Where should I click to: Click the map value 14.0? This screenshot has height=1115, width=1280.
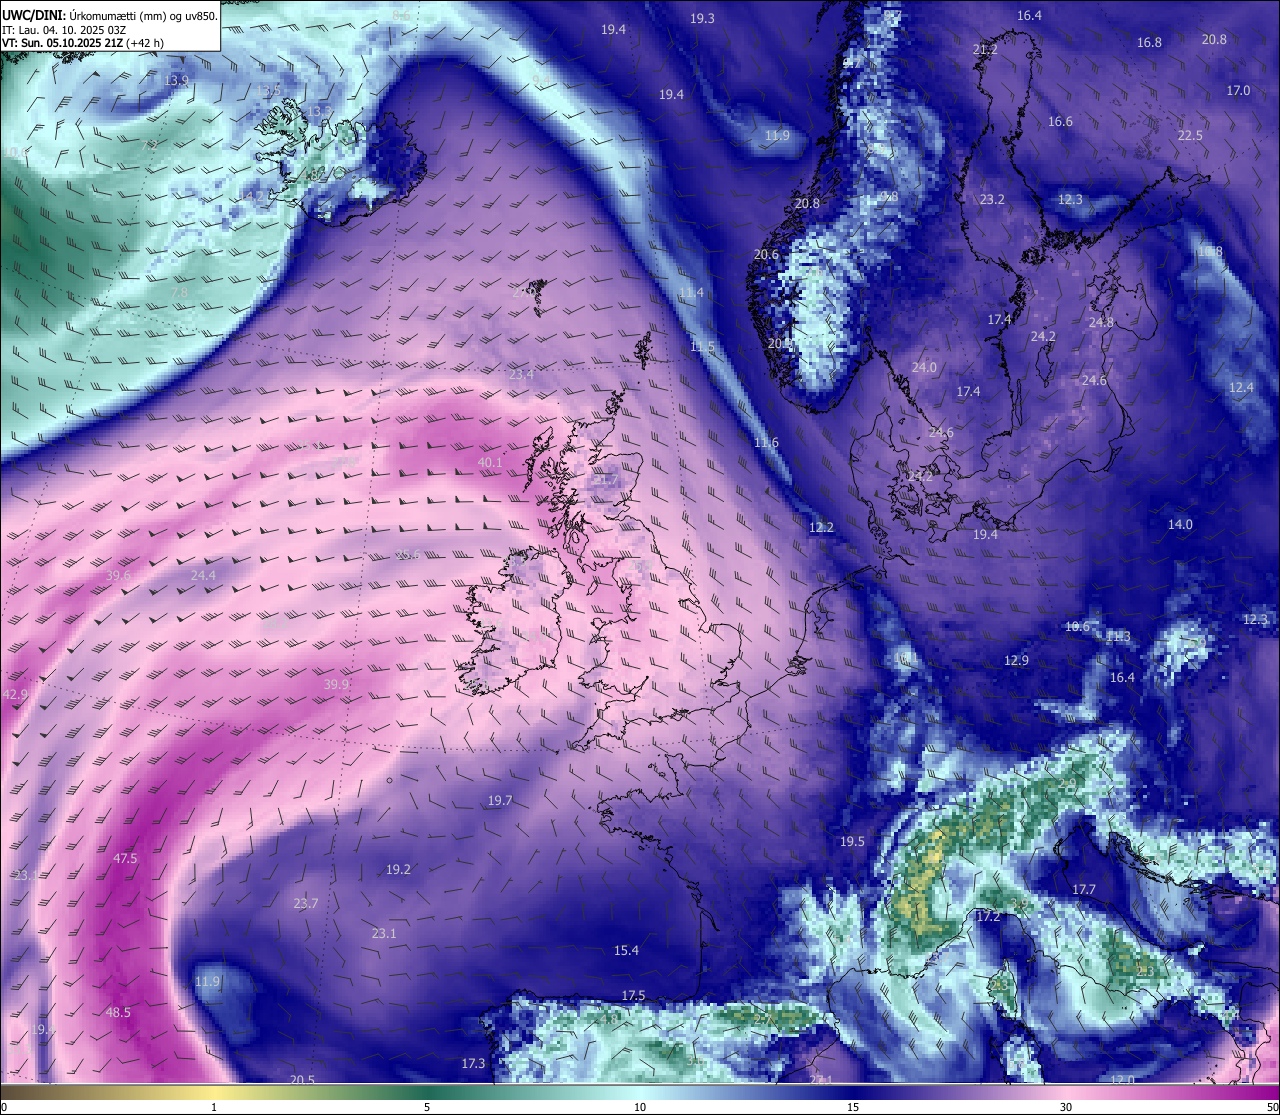click(x=1180, y=524)
